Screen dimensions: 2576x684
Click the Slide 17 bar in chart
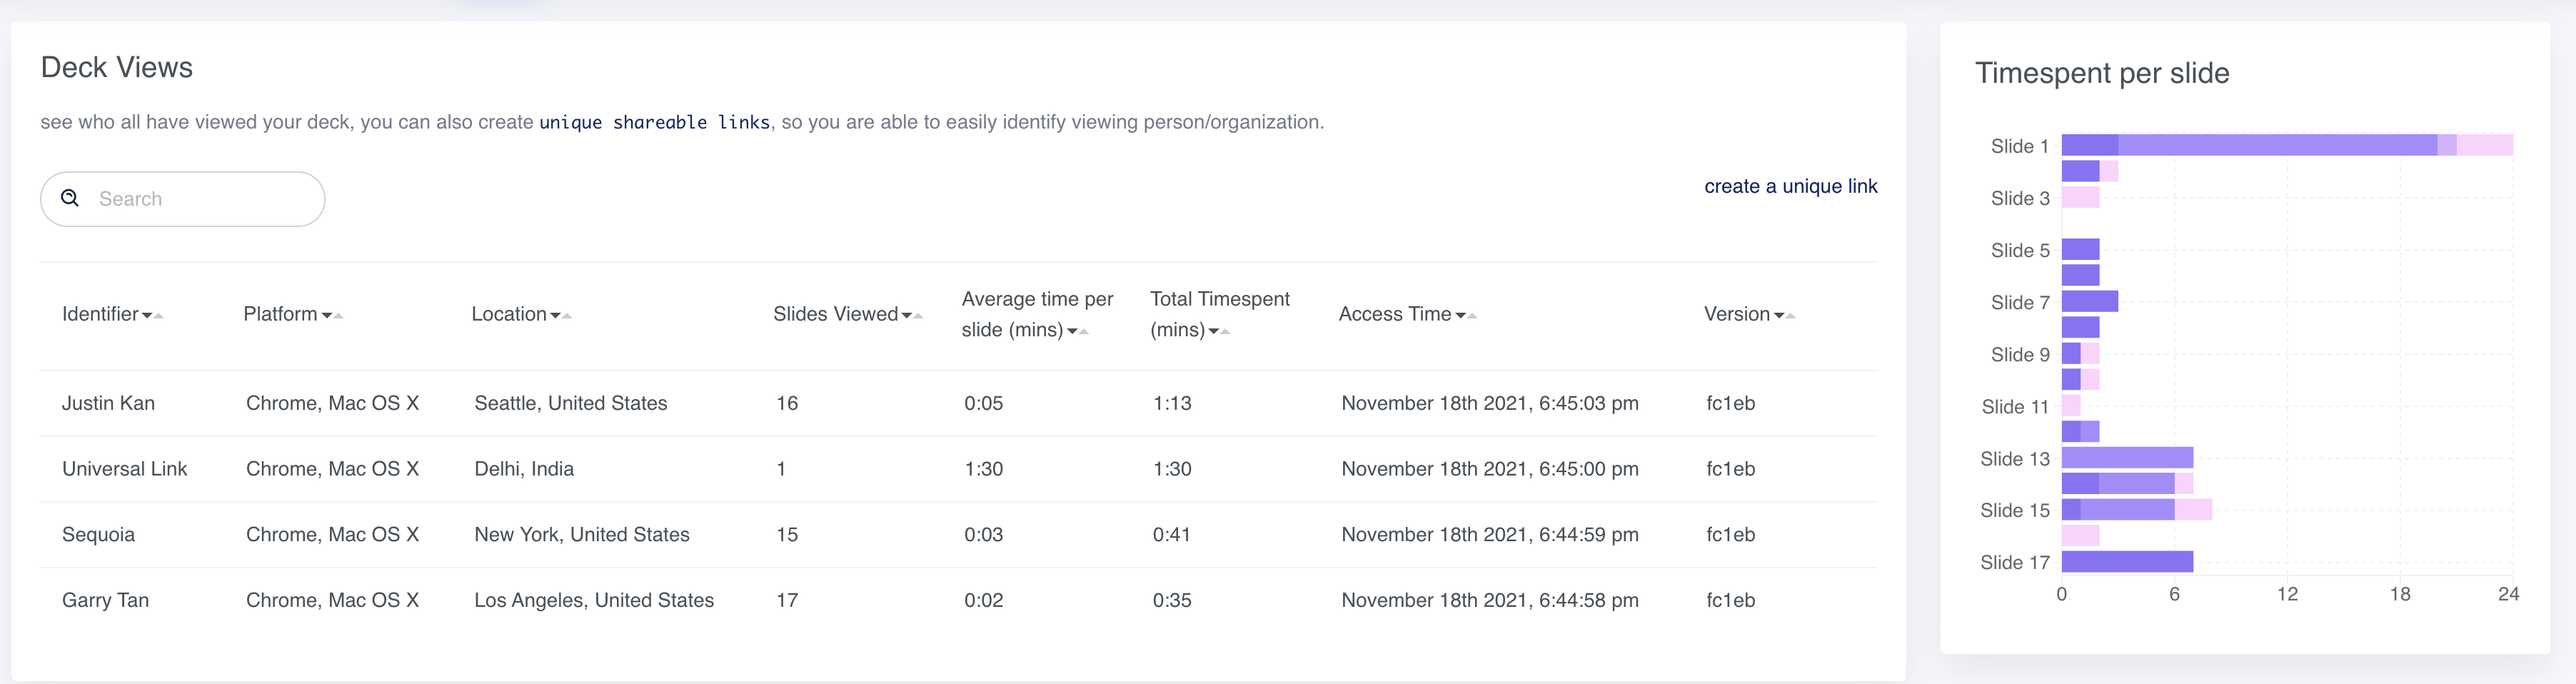click(2127, 562)
